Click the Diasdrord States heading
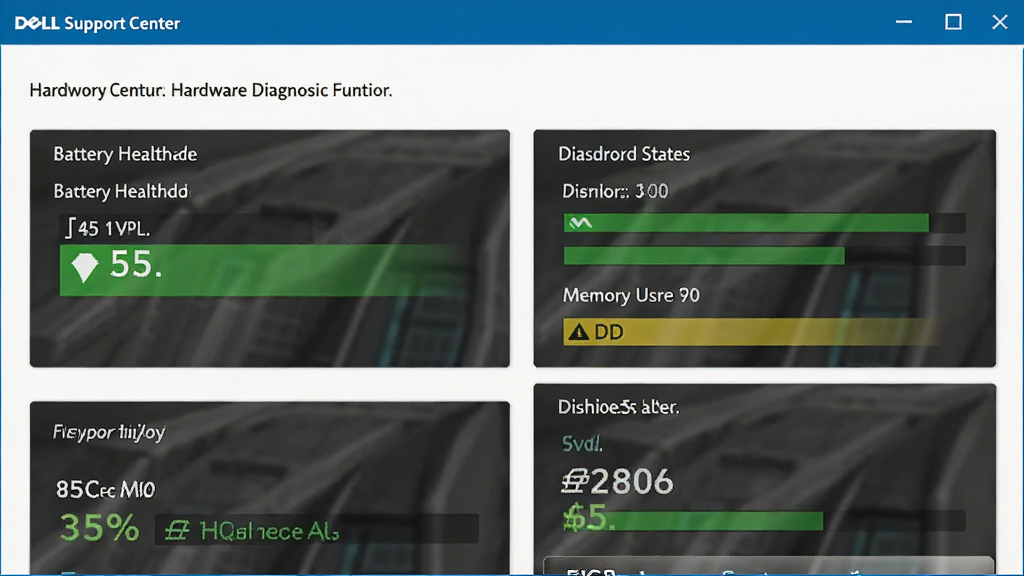Screen dimensions: 1024x576 point(624,154)
